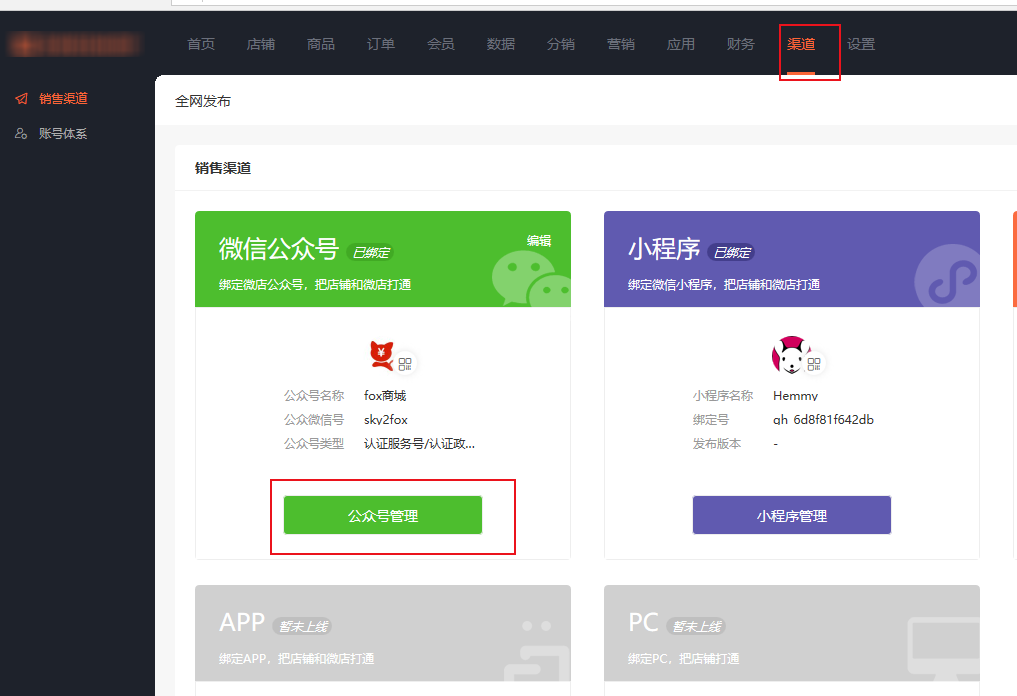Click the WeChat logo on green card
Image resolution: width=1017 pixels, height=696 pixels.
click(x=530, y=278)
